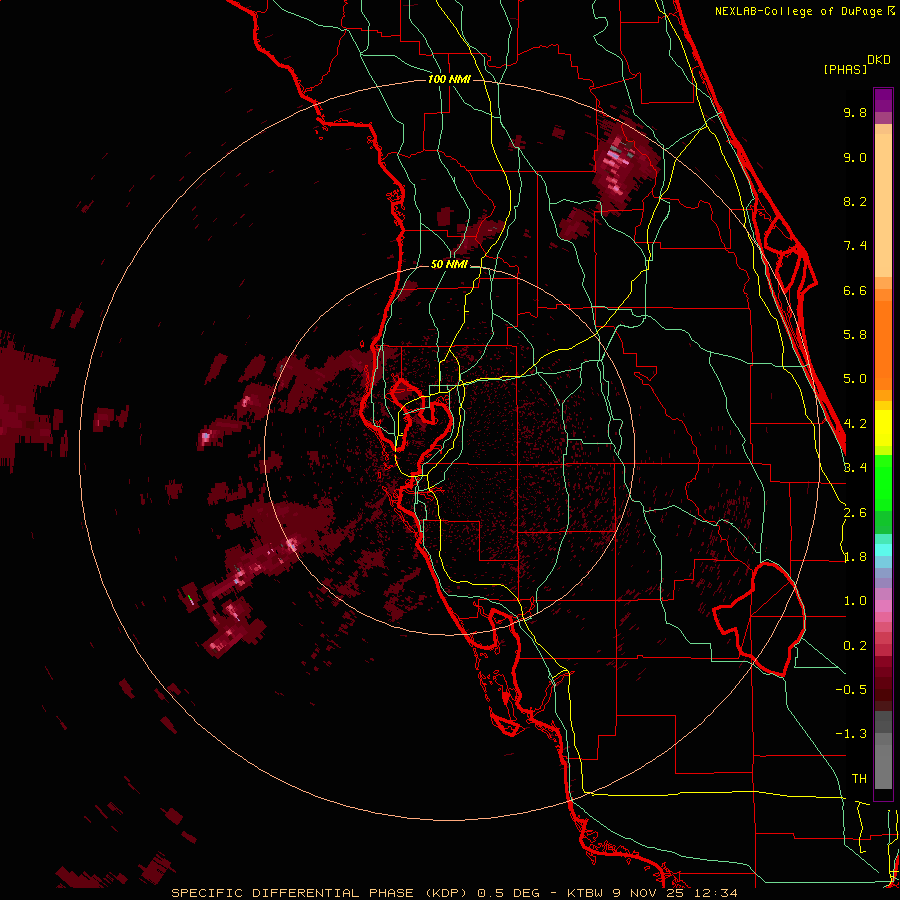This screenshot has width=900, height=900.
Task: Click the 0.2 value on the color scale
Action: pos(855,646)
